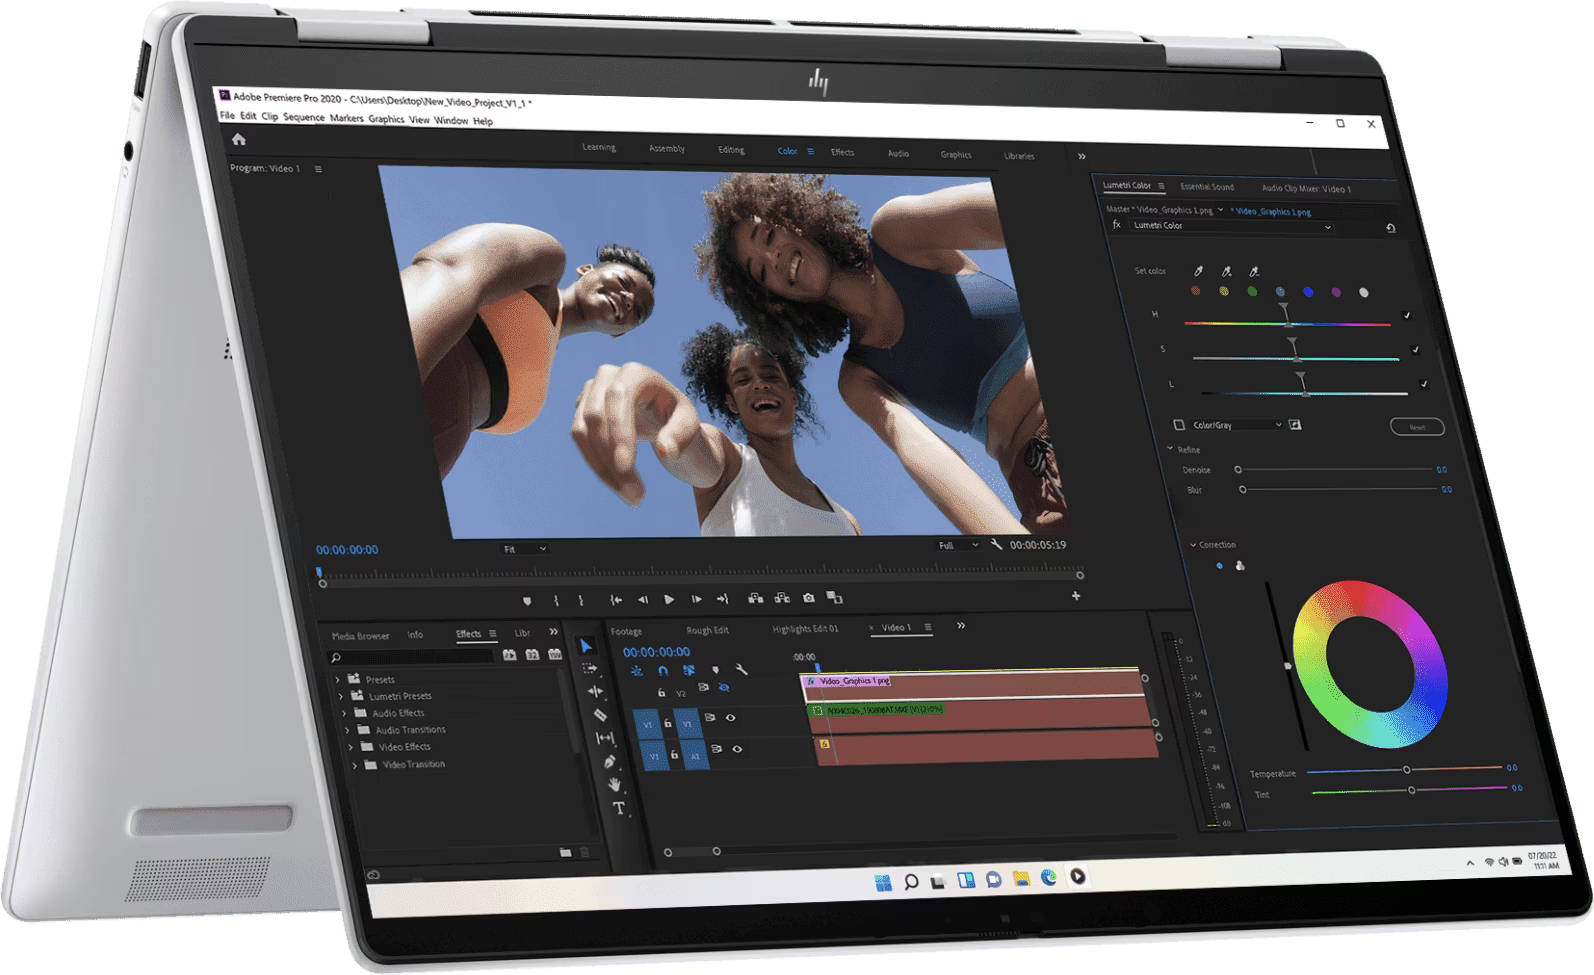Screen dimensions: 1594x975
Task: Expand the Video Effects folder
Action: click(x=350, y=747)
